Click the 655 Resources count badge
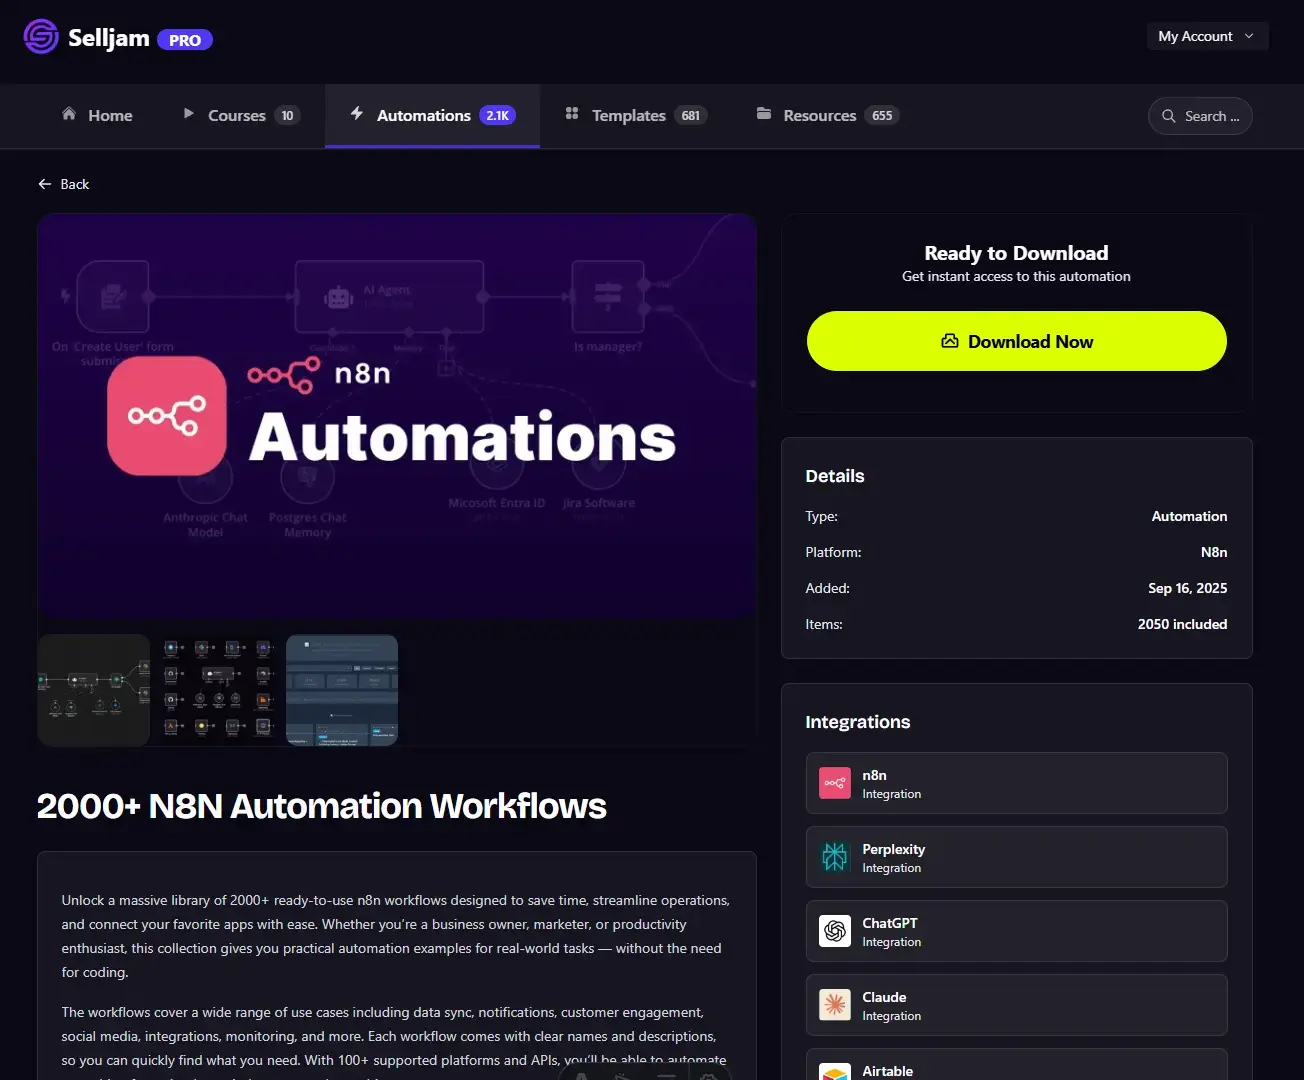 click(x=882, y=115)
